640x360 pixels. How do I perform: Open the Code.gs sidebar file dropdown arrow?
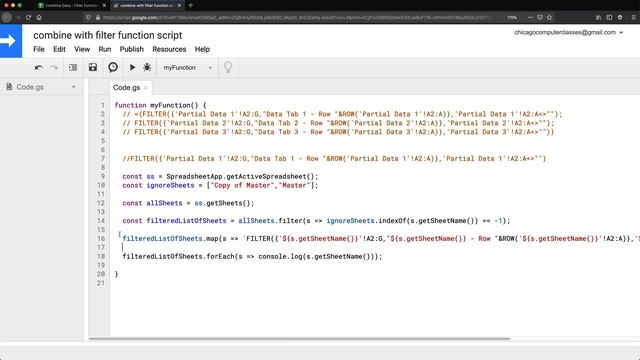73,87
